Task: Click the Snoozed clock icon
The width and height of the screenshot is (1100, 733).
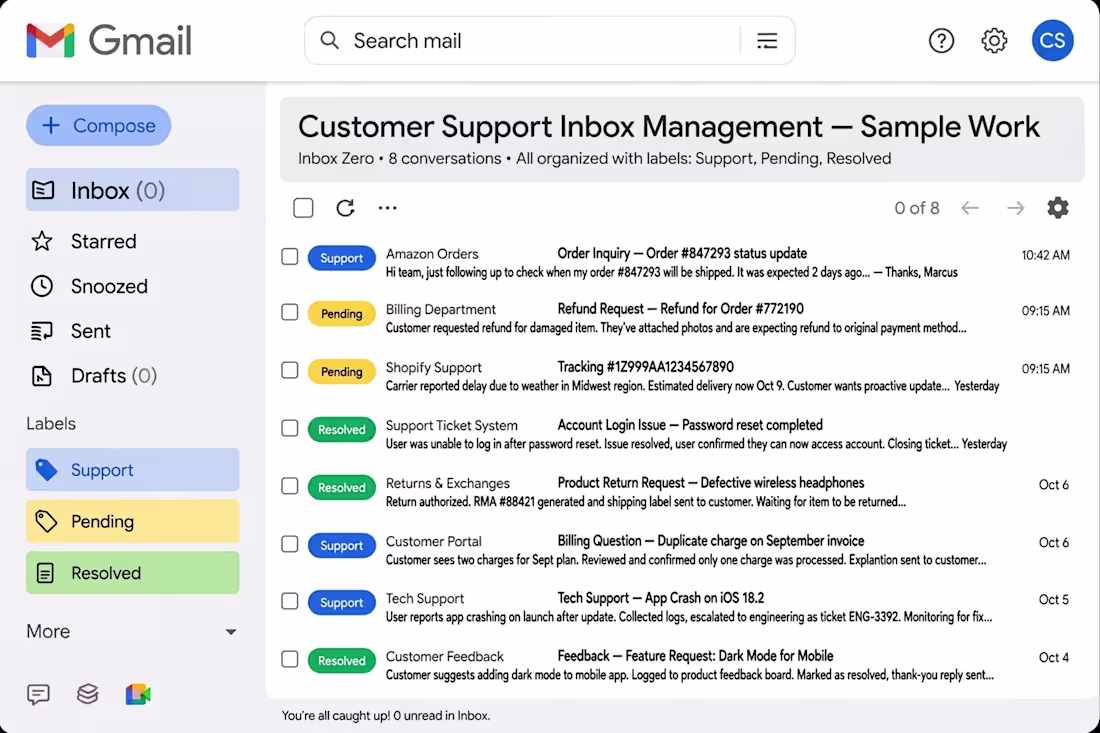Action: [x=42, y=286]
